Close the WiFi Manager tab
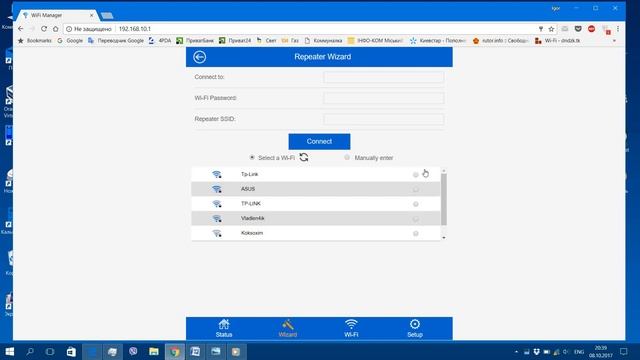Screen dimensions: 640x360 click(x=91, y=15)
